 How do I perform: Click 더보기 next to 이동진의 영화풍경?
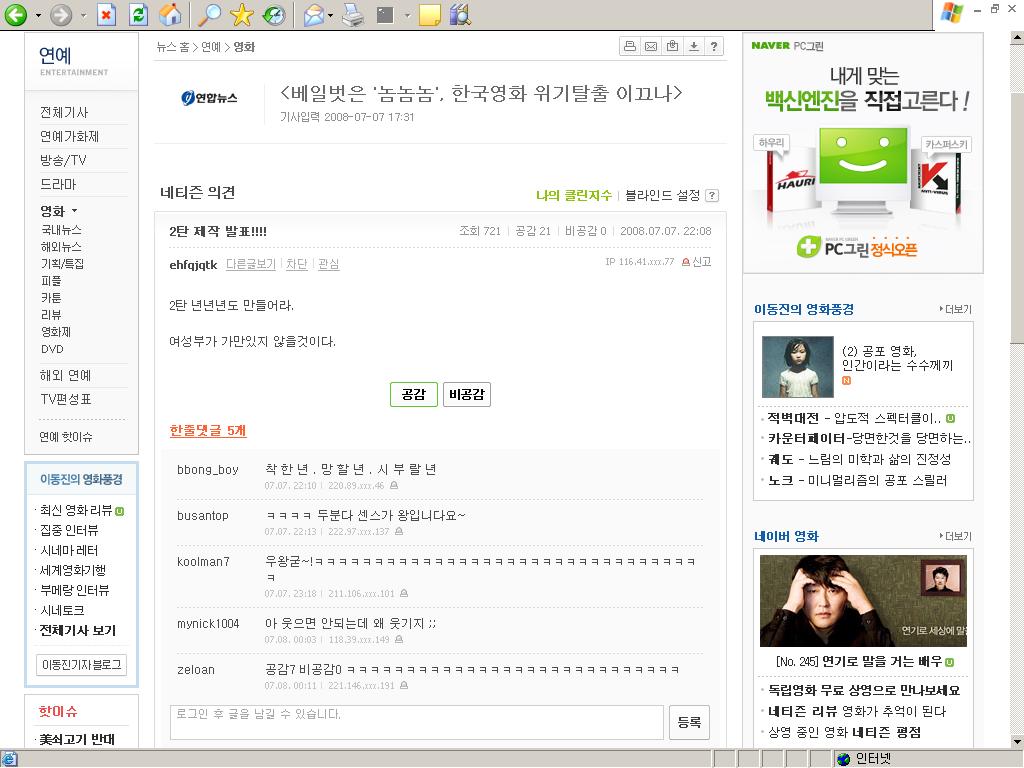(x=955, y=309)
